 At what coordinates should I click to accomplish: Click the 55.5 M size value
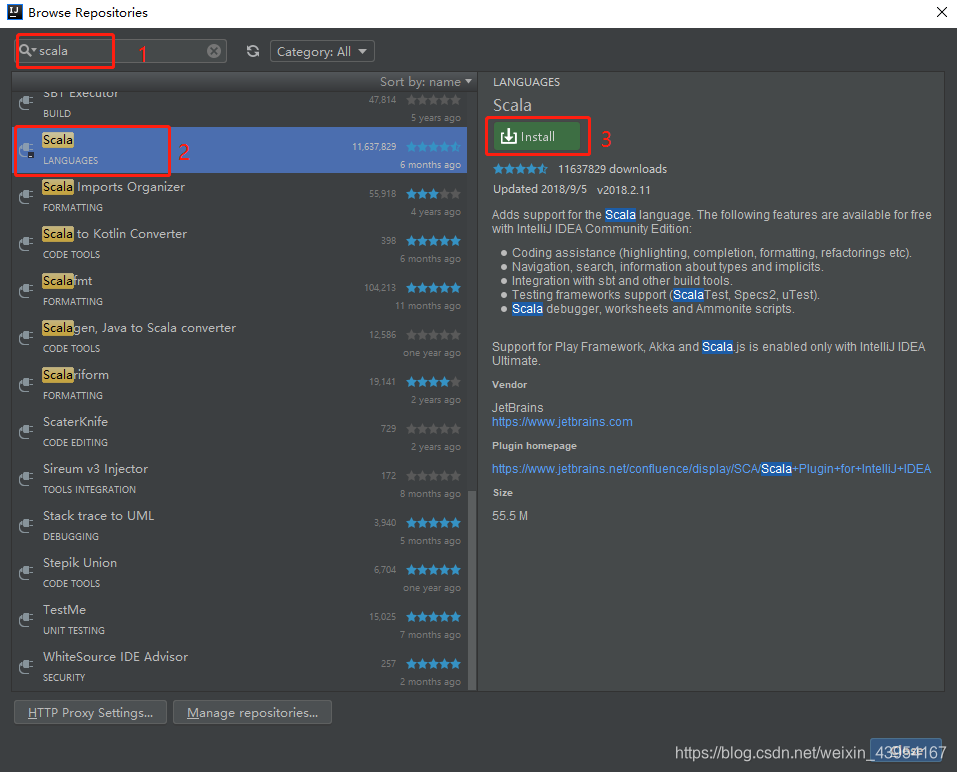coord(510,516)
